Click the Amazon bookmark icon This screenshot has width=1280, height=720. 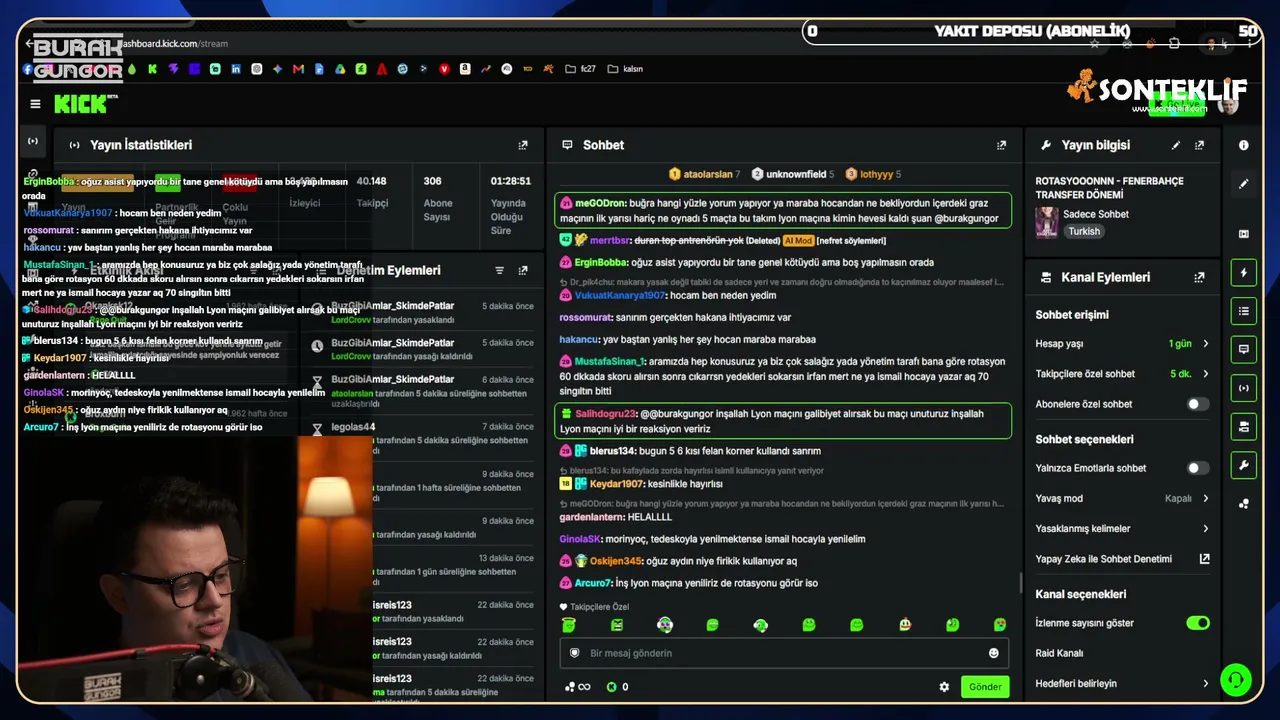[x=465, y=69]
